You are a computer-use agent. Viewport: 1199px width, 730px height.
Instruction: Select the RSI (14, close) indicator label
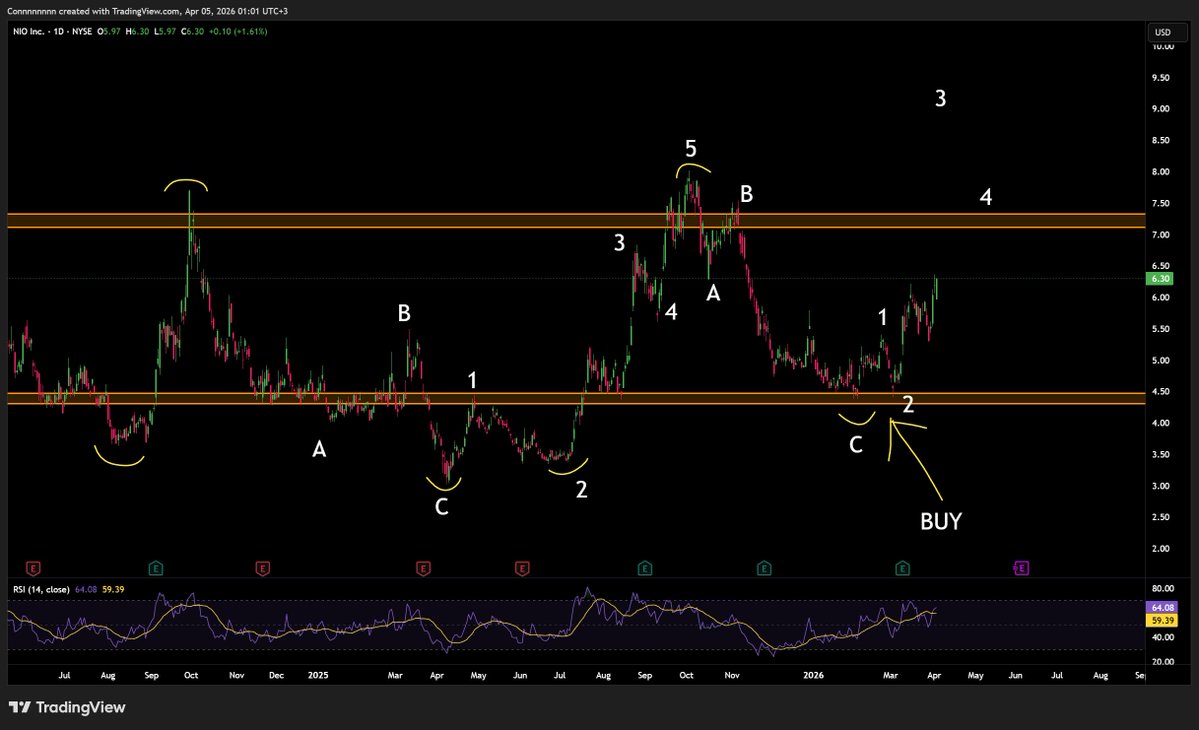click(41, 589)
